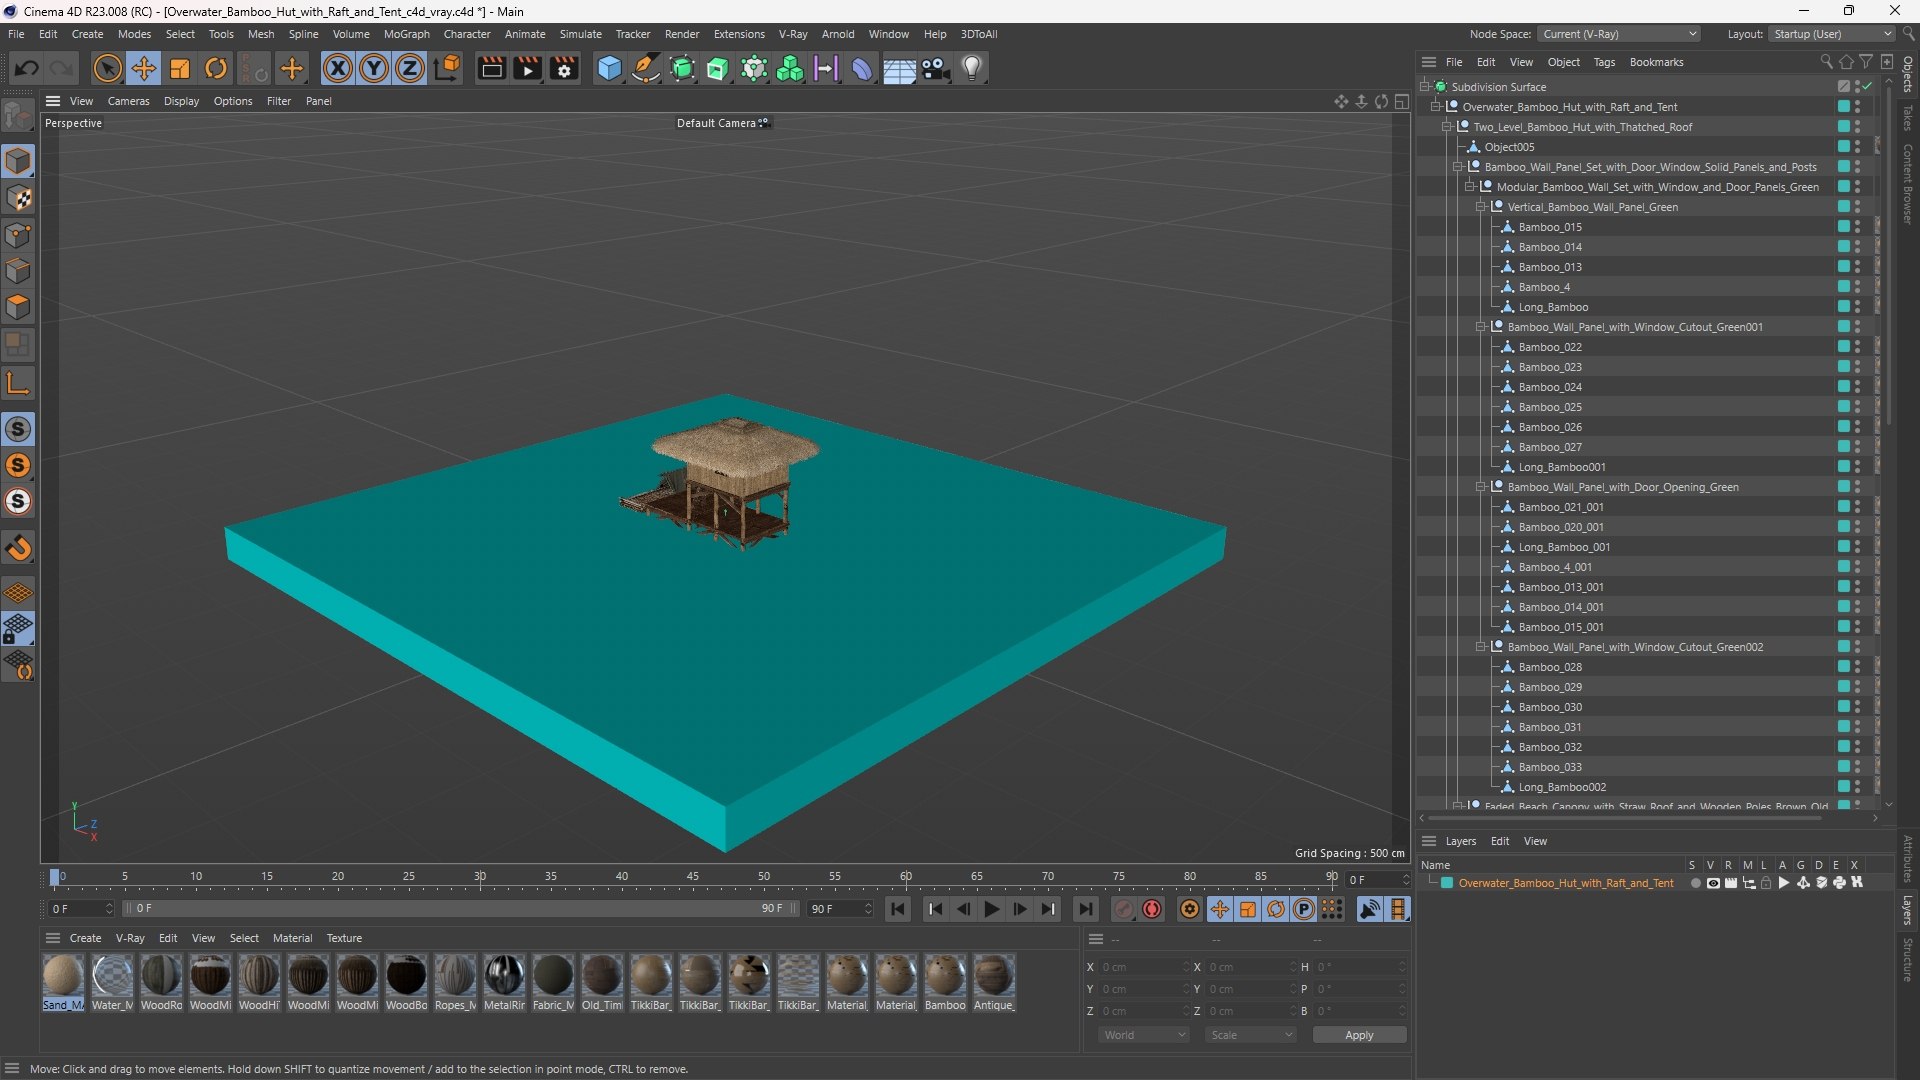The height and width of the screenshot is (1080, 1920).
Task: Open the MoGraph menu
Action: 407,34
